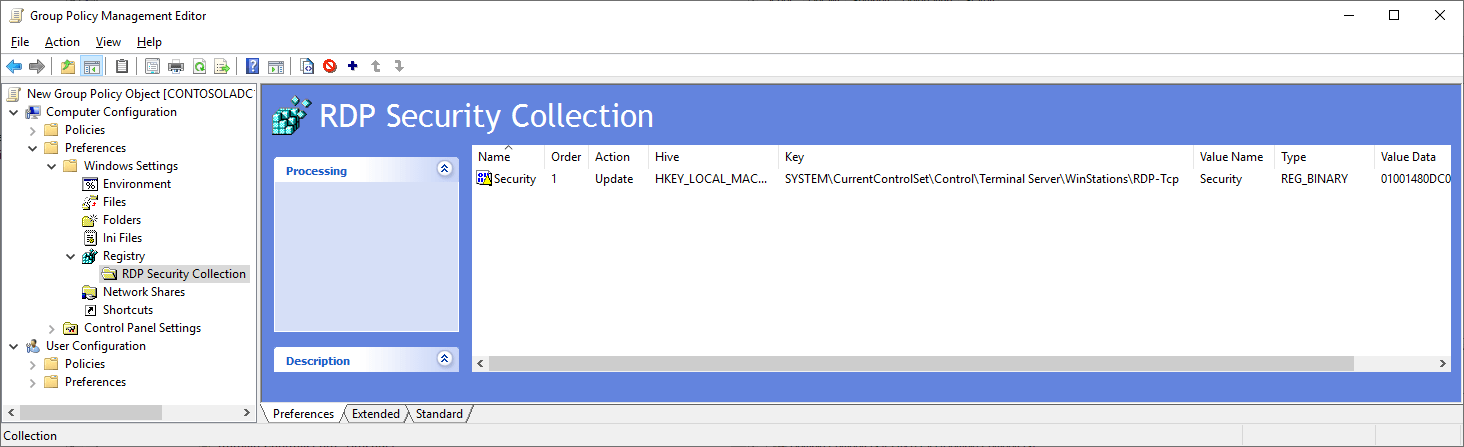Viewport: 1464px width, 447px height.
Task: Click the Security registry item icon
Action: pos(485,179)
